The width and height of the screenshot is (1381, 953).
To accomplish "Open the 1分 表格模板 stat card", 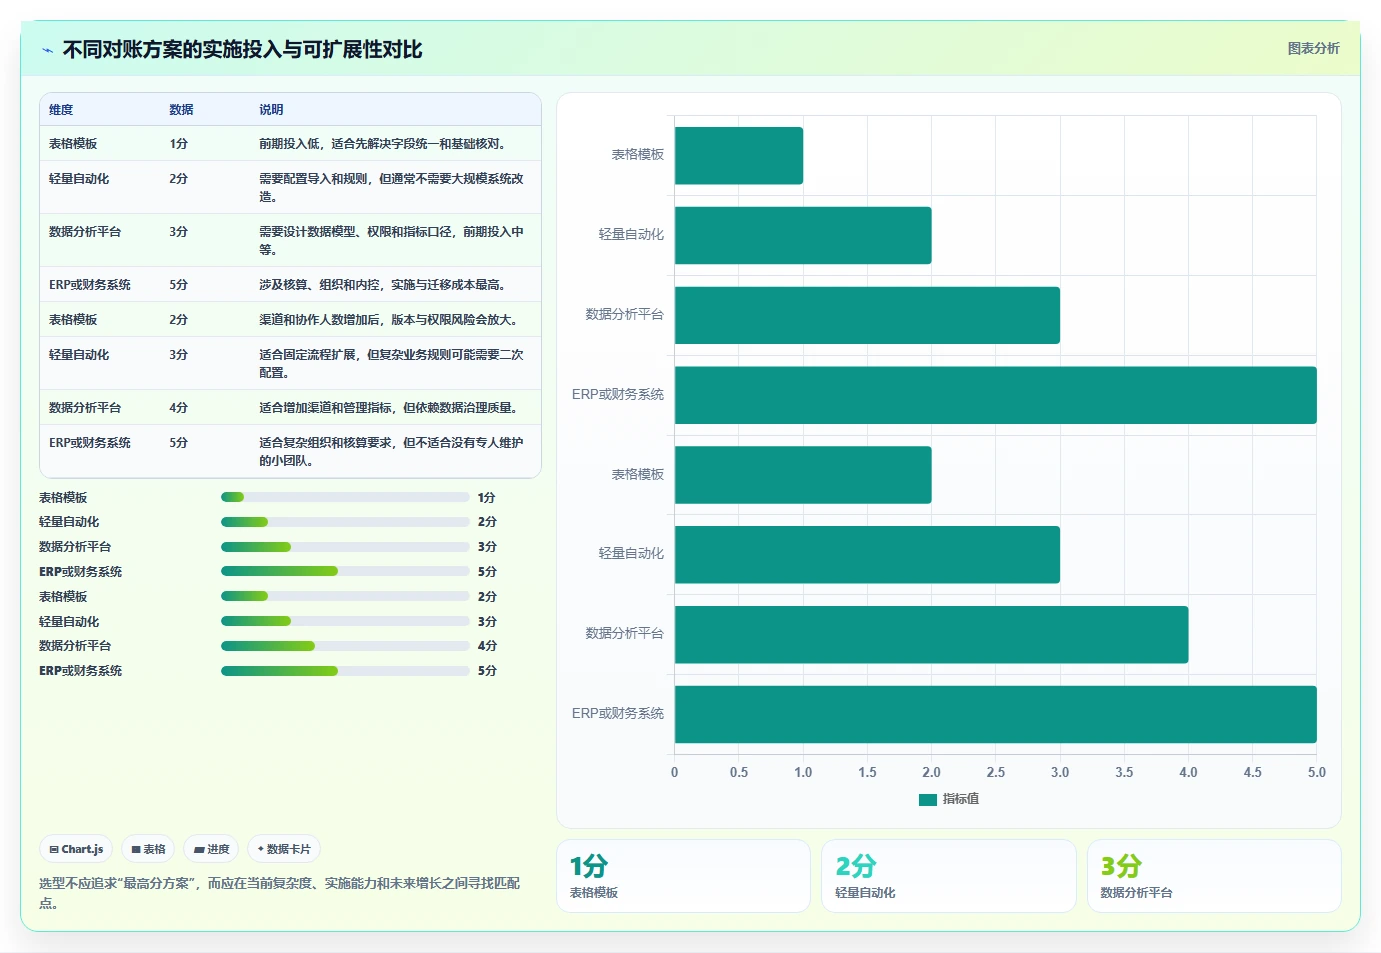I will tap(683, 876).
